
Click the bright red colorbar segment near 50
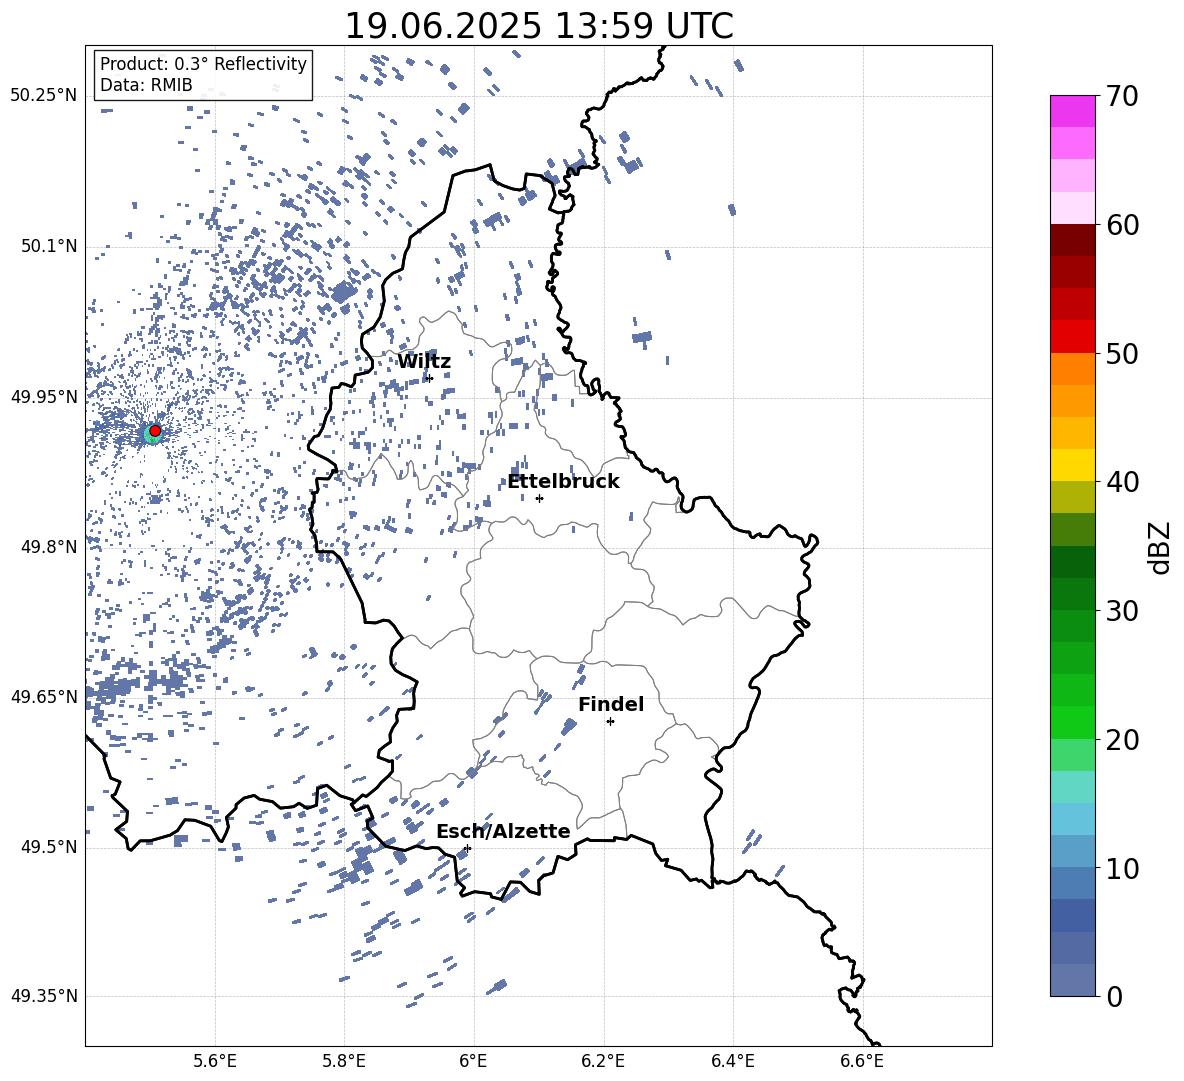pos(1072,337)
